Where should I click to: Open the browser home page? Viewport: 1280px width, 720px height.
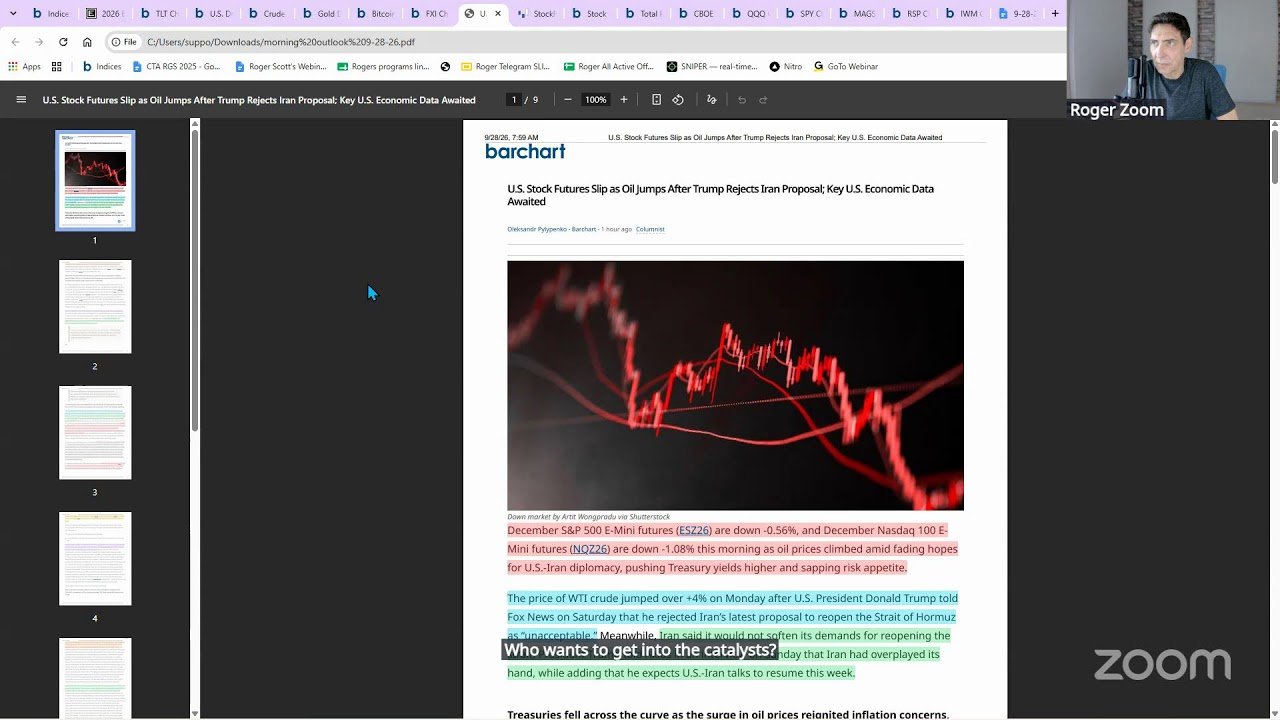coord(87,42)
